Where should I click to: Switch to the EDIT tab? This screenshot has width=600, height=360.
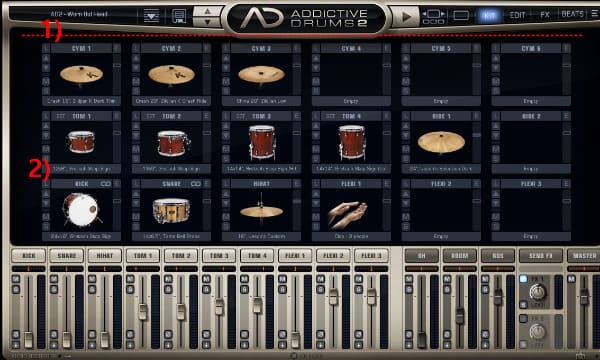pyautogui.click(x=517, y=15)
